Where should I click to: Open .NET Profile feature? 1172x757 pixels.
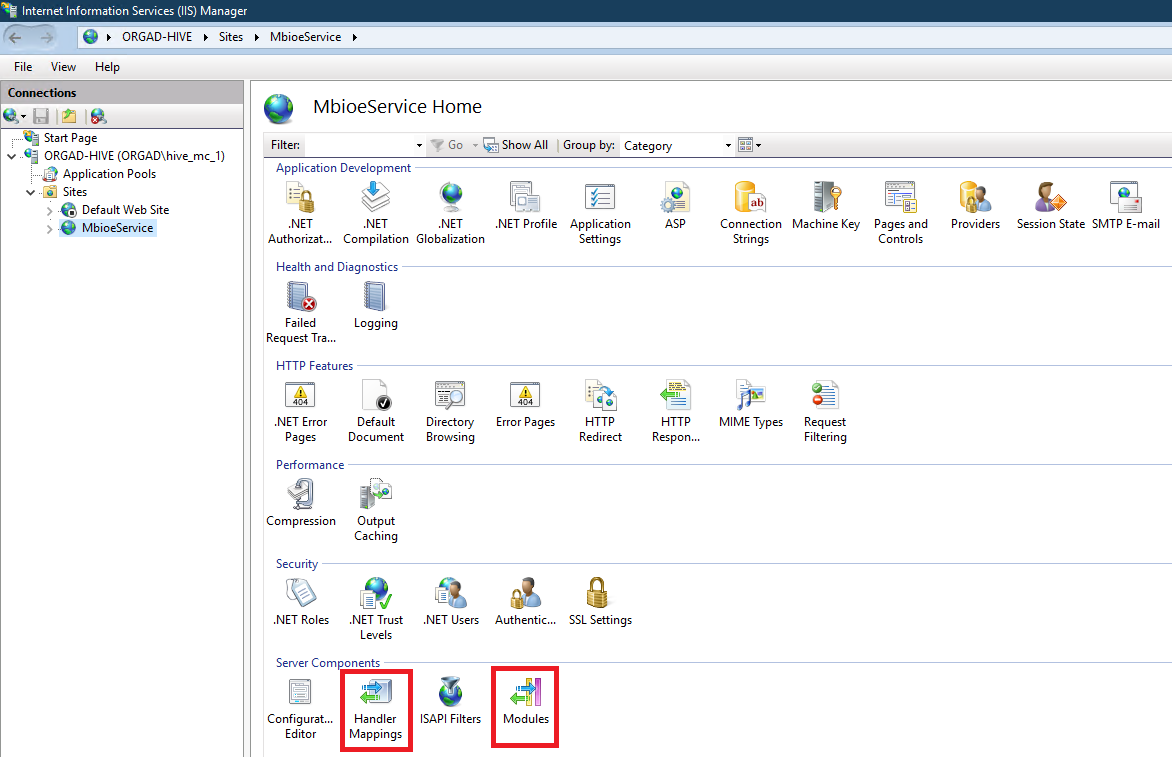(525, 206)
